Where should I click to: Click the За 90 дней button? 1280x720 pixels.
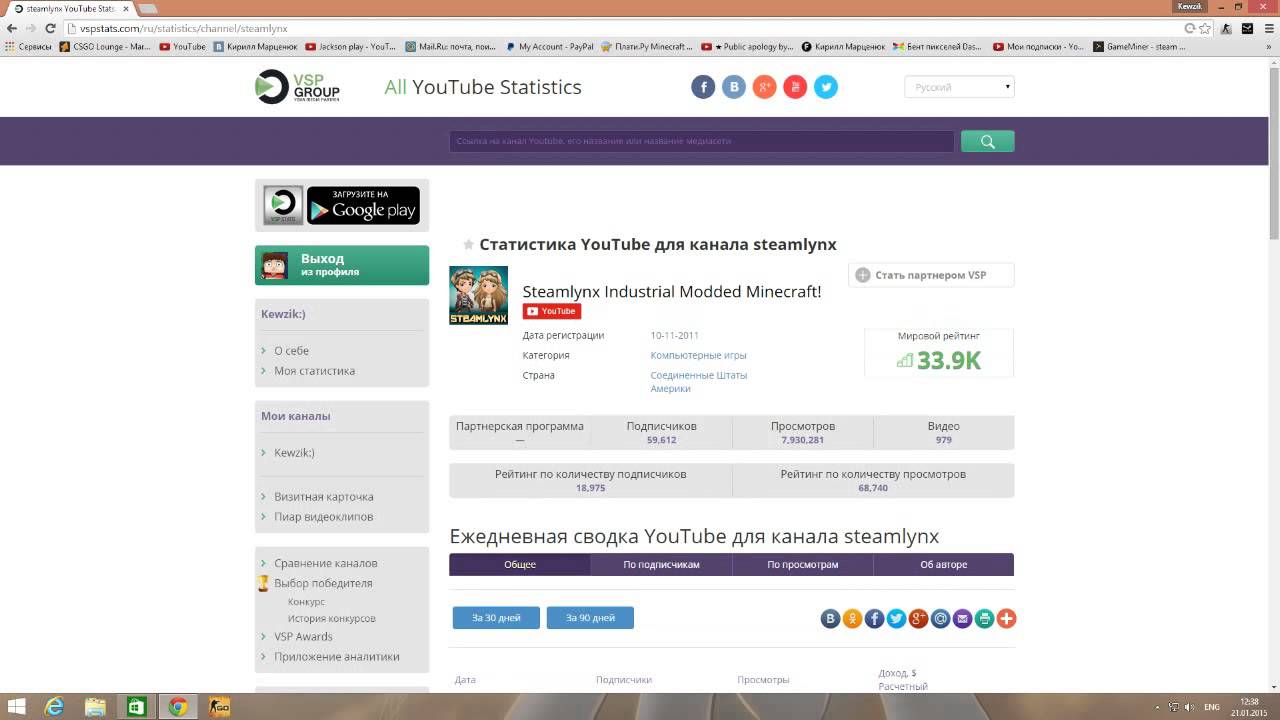pos(590,618)
